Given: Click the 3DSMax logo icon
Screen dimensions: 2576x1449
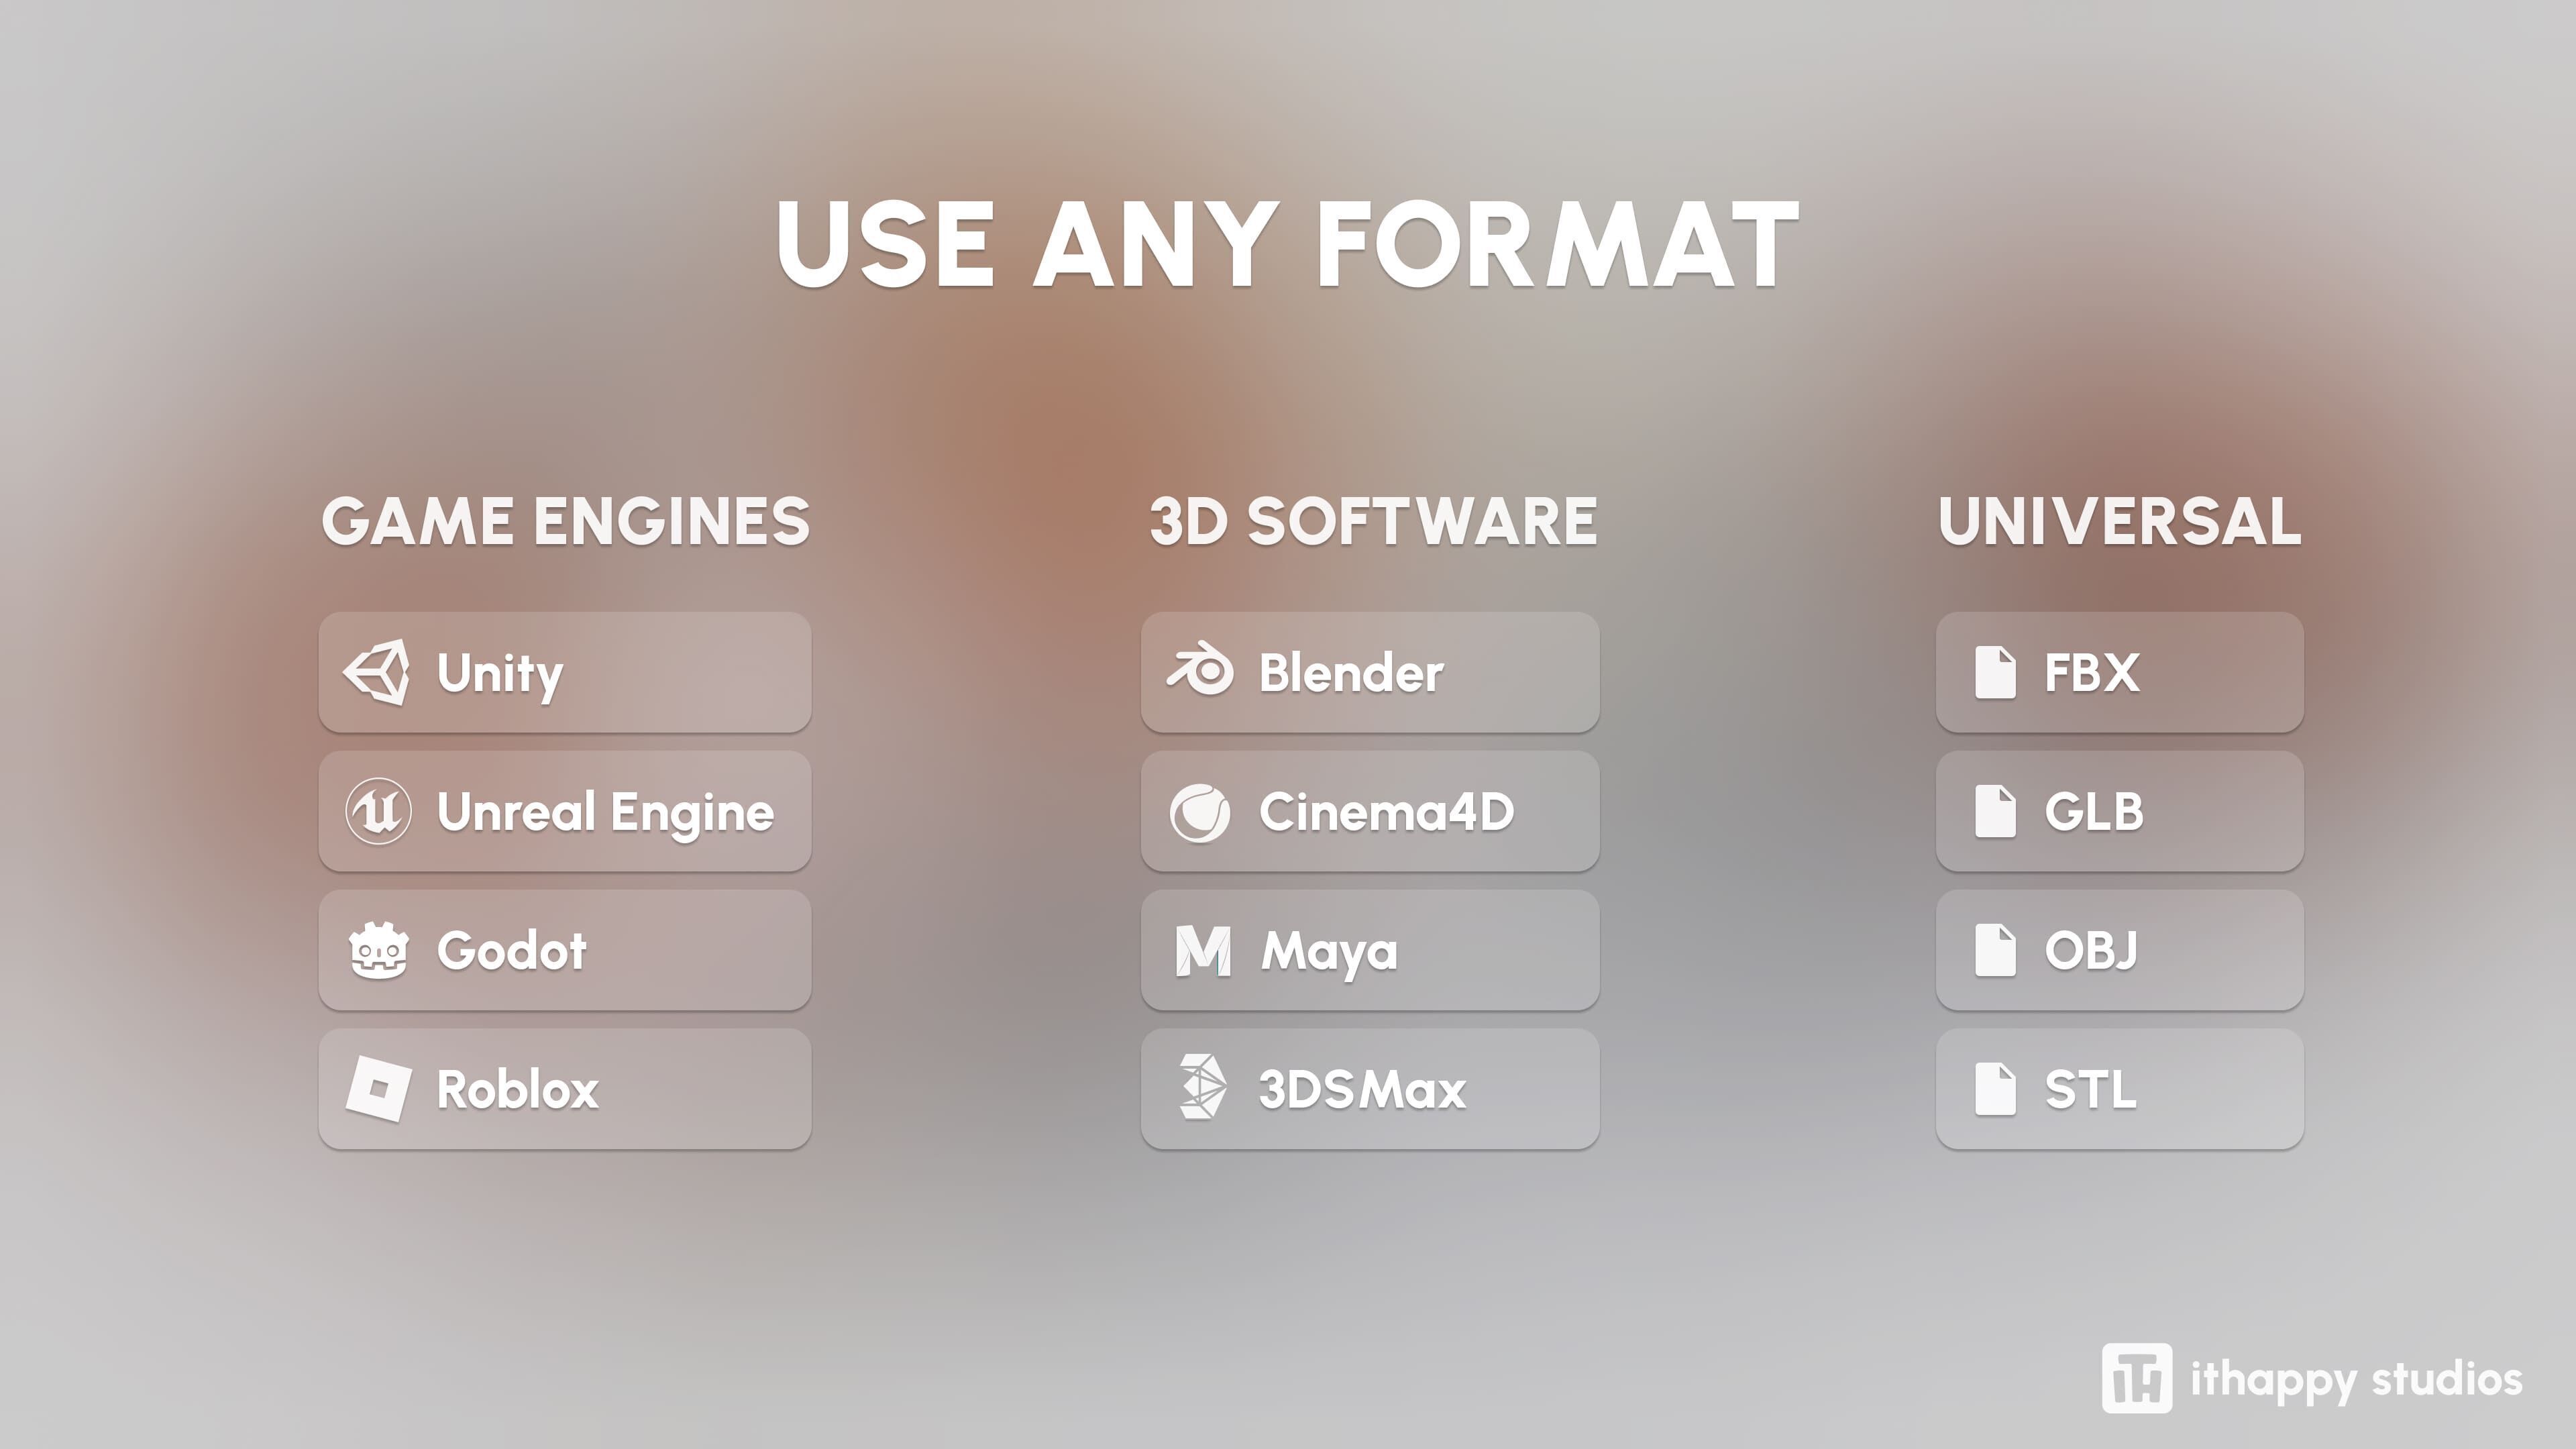Looking at the screenshot, I should click(1201, 1087).
